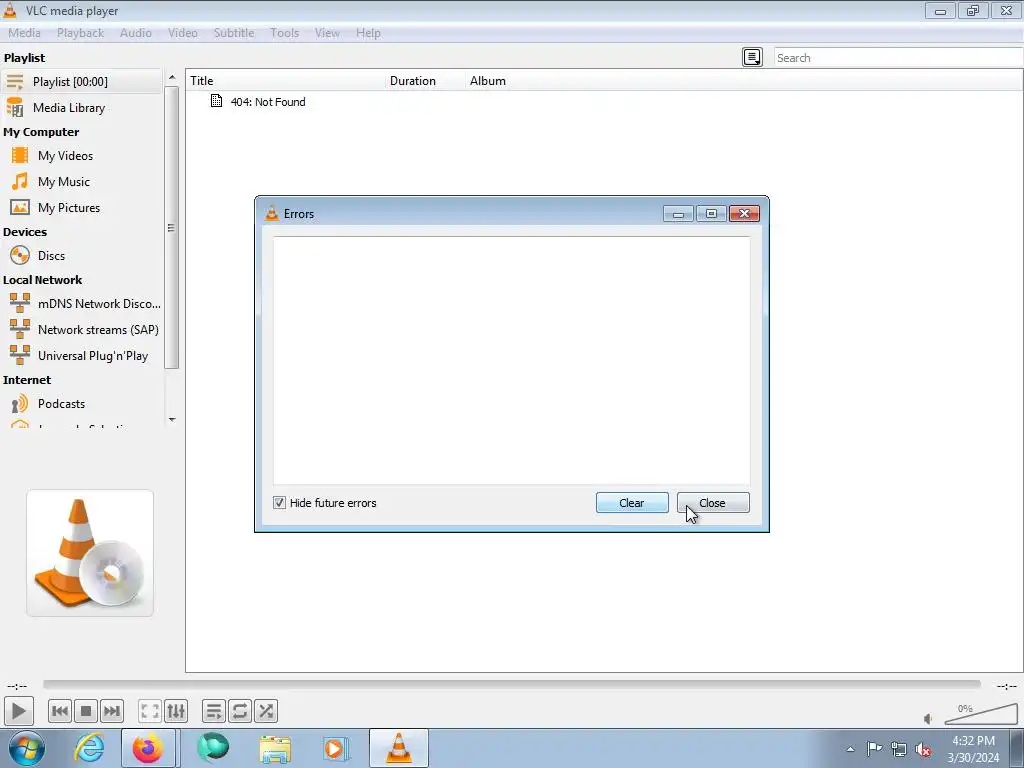Click sidebar scroll down arrow
The image size is (1024, 768).
(x=172, y=420)
